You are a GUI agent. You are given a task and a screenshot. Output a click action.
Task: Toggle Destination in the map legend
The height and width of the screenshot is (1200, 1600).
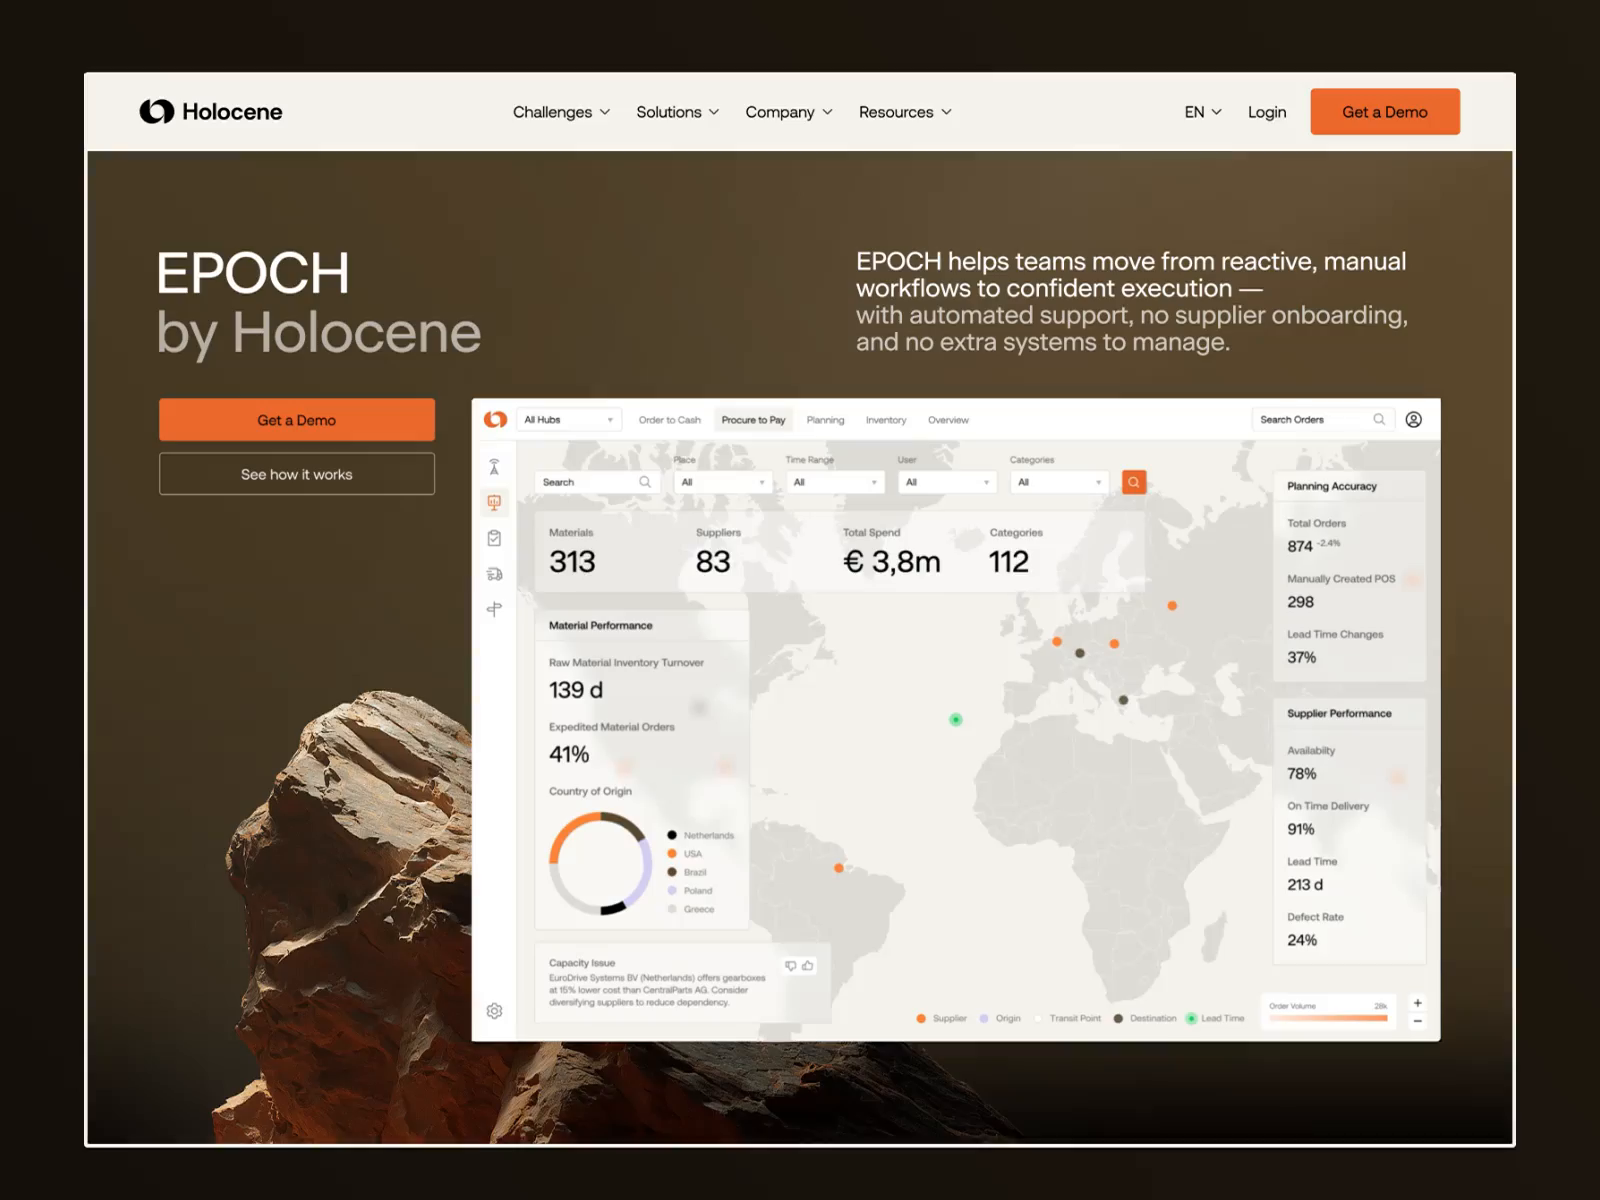coord(1145,1019)
